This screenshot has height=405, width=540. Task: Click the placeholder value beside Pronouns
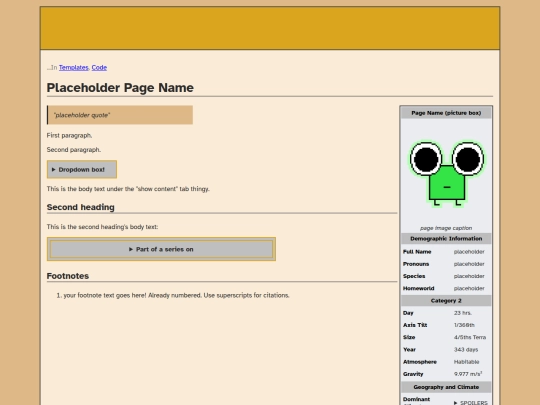469,264
